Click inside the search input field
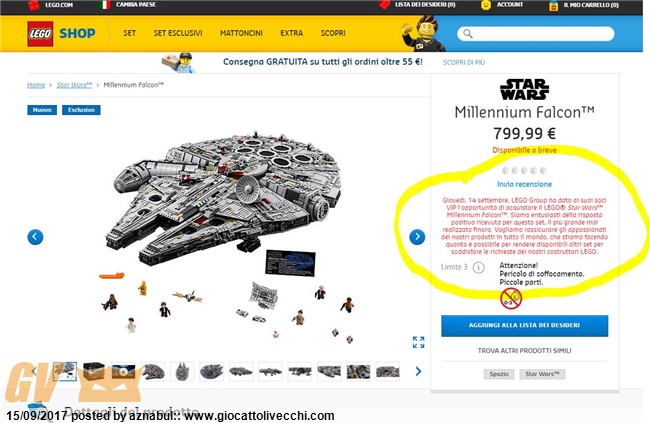 click(x=536, y=34)
